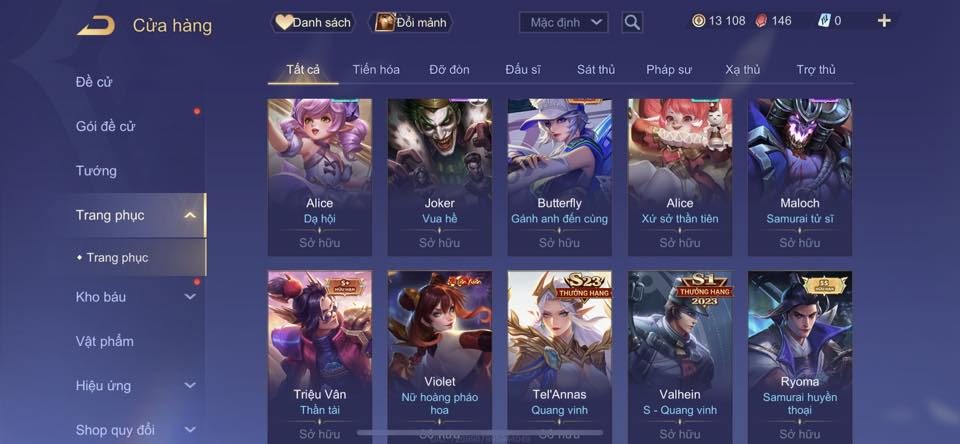Screen dimensions: 960x444
Task: Switch to the Sát thủ tab
Action: click(x=596, y=70)
